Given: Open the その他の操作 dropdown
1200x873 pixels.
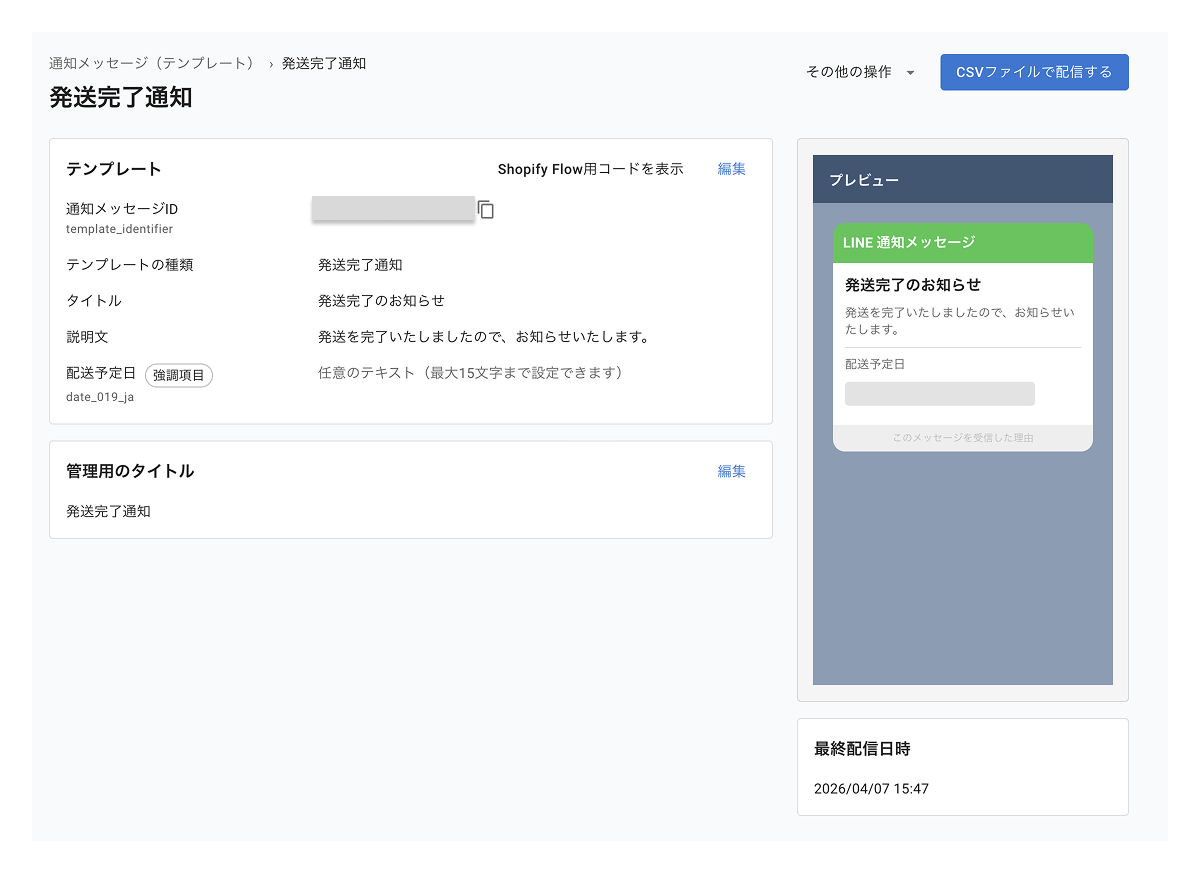Looking at the screenshot, I should [860, 72].
